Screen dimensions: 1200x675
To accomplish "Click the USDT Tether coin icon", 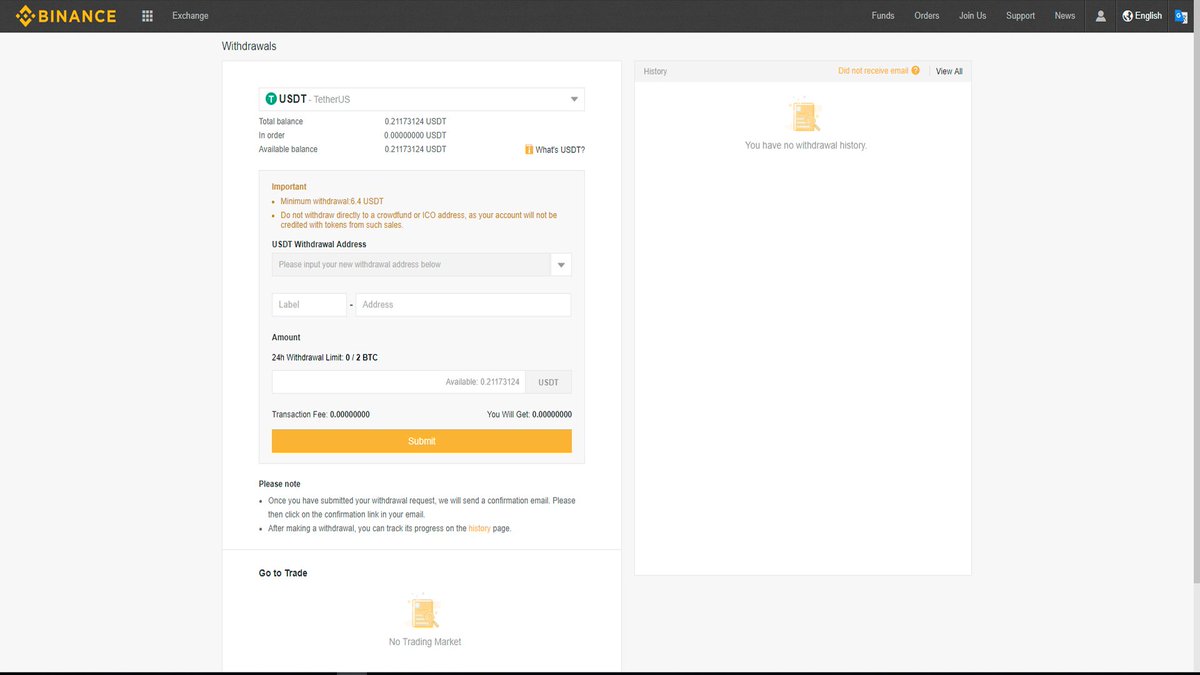I will tap(271, 99).
